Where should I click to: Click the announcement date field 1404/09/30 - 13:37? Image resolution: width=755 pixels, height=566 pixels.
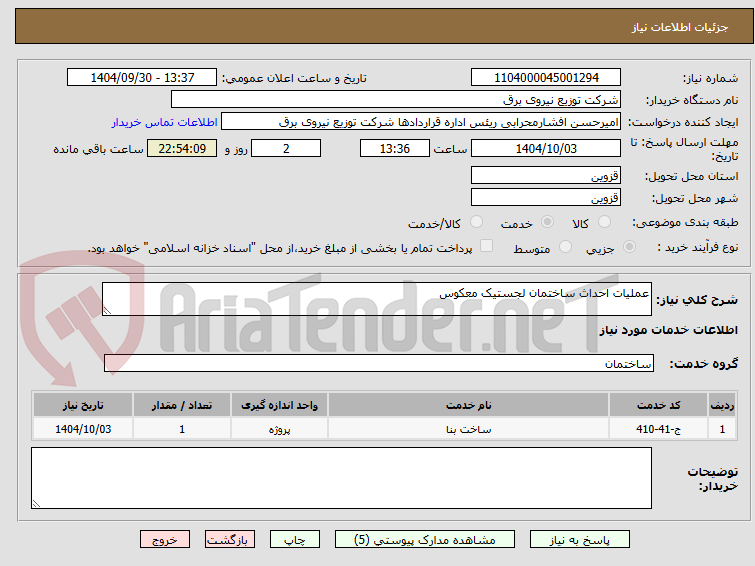(142, 78)
